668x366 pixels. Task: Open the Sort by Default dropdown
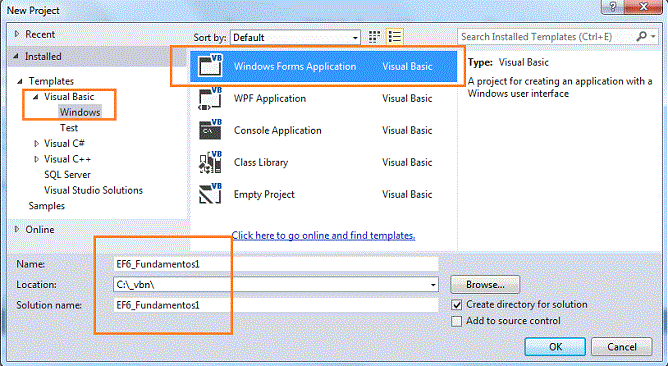[295, 37]
